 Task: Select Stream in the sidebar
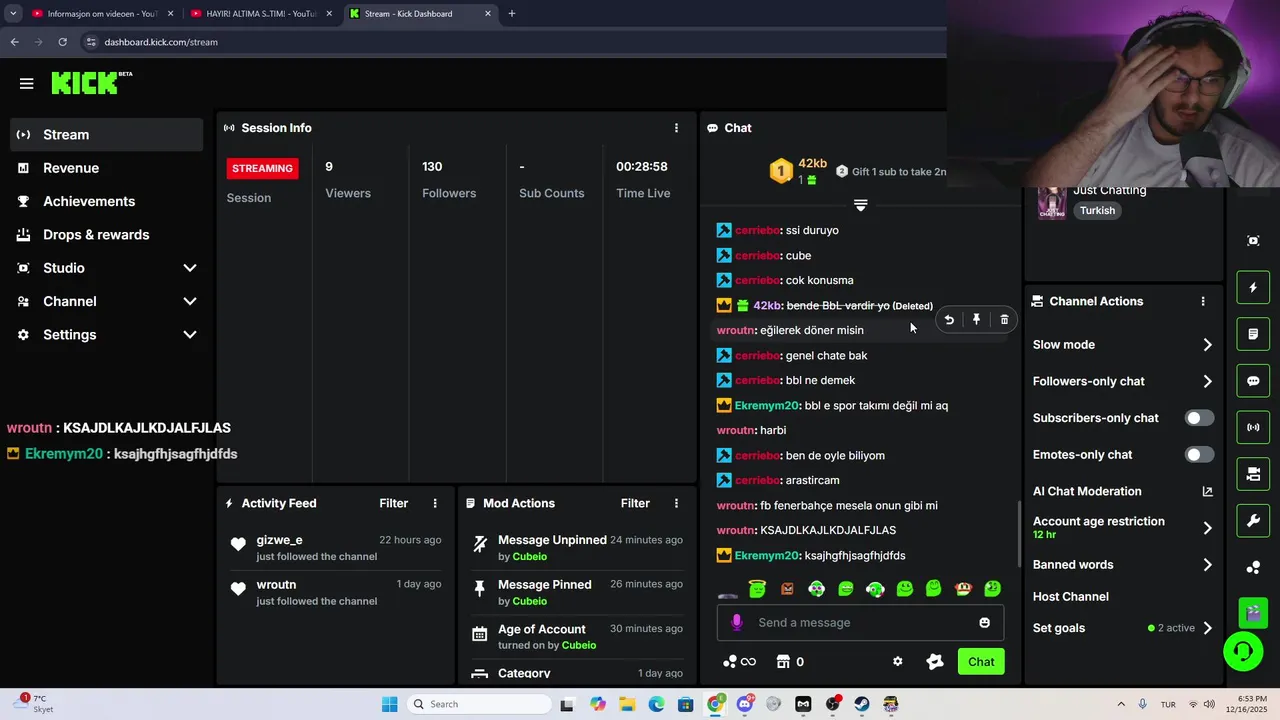pyautogui.click(x=107, y=135)
